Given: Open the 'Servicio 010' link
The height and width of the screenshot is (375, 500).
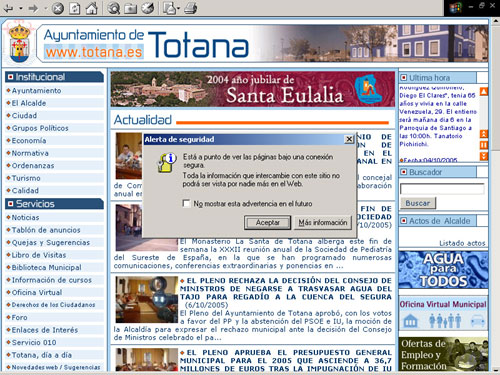Looking at the screenshot, I should coord(34,343).
